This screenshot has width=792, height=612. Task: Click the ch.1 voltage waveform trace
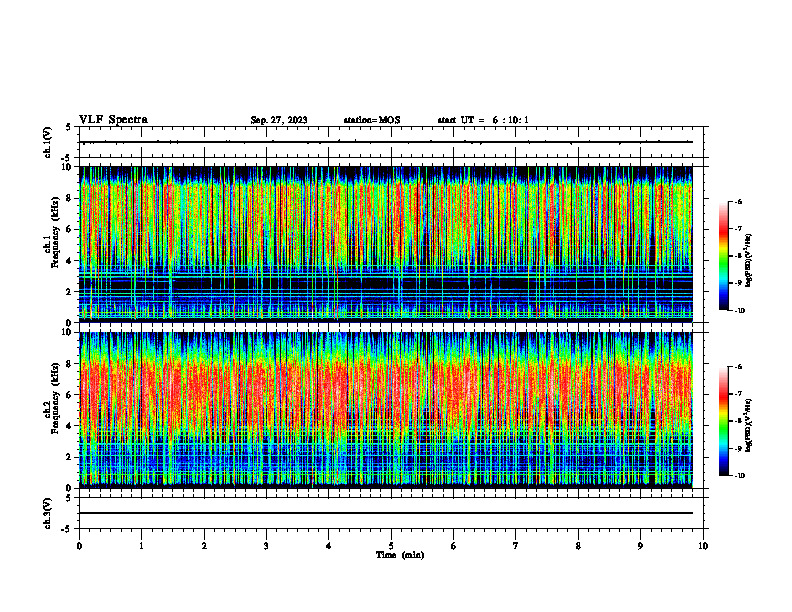pyautogui.click(x=386, y=142)
